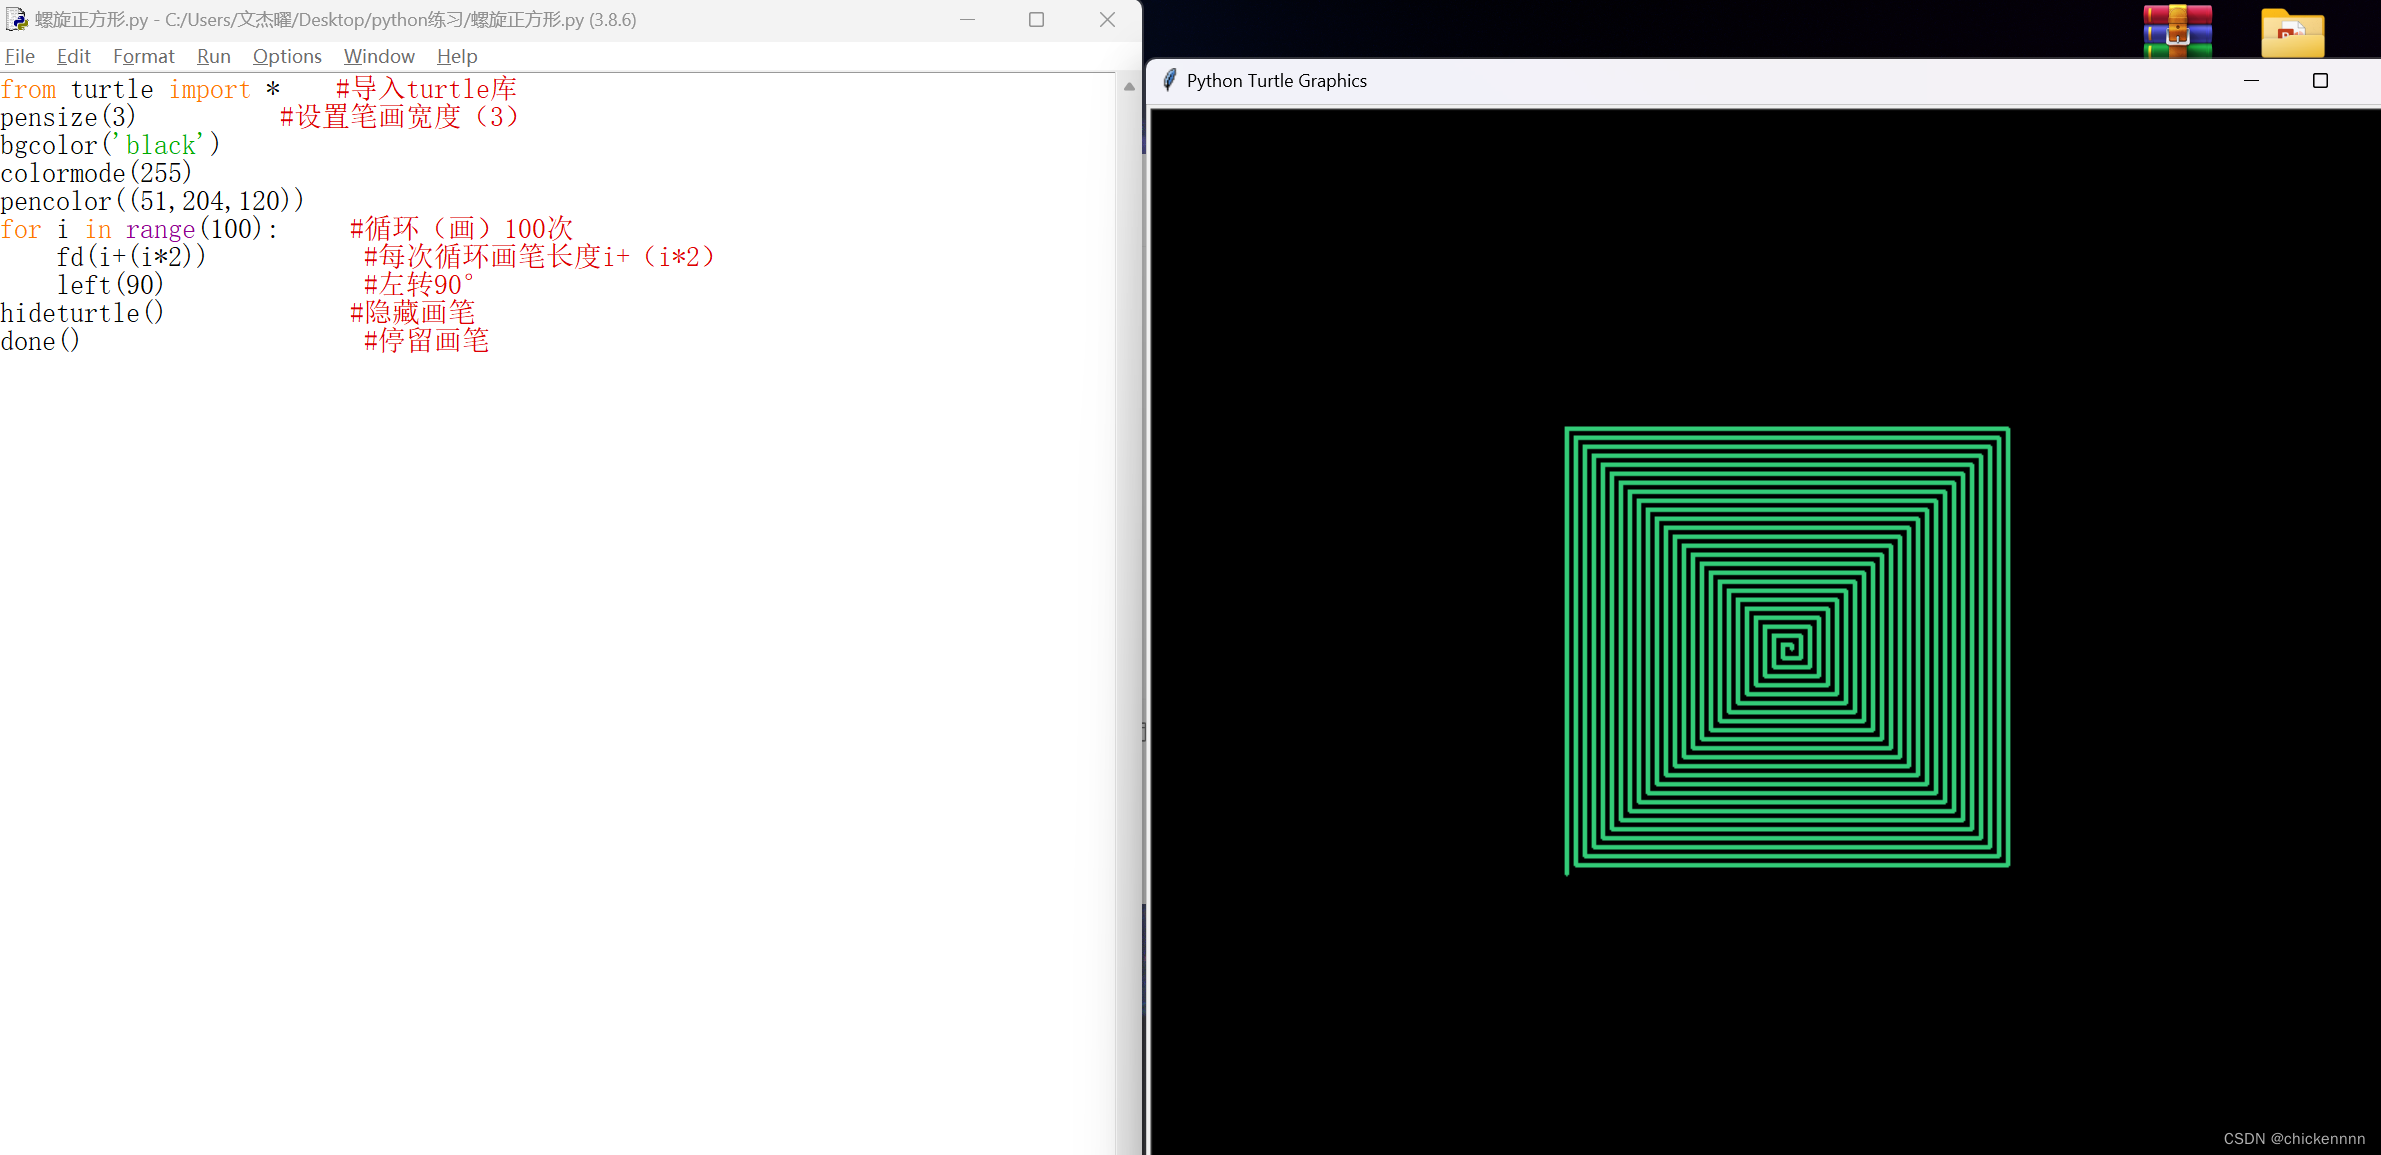Screen dimensions: 2381x1155
Task: Maximize the IDLE editor window
Action: [x=1036, y=20]
